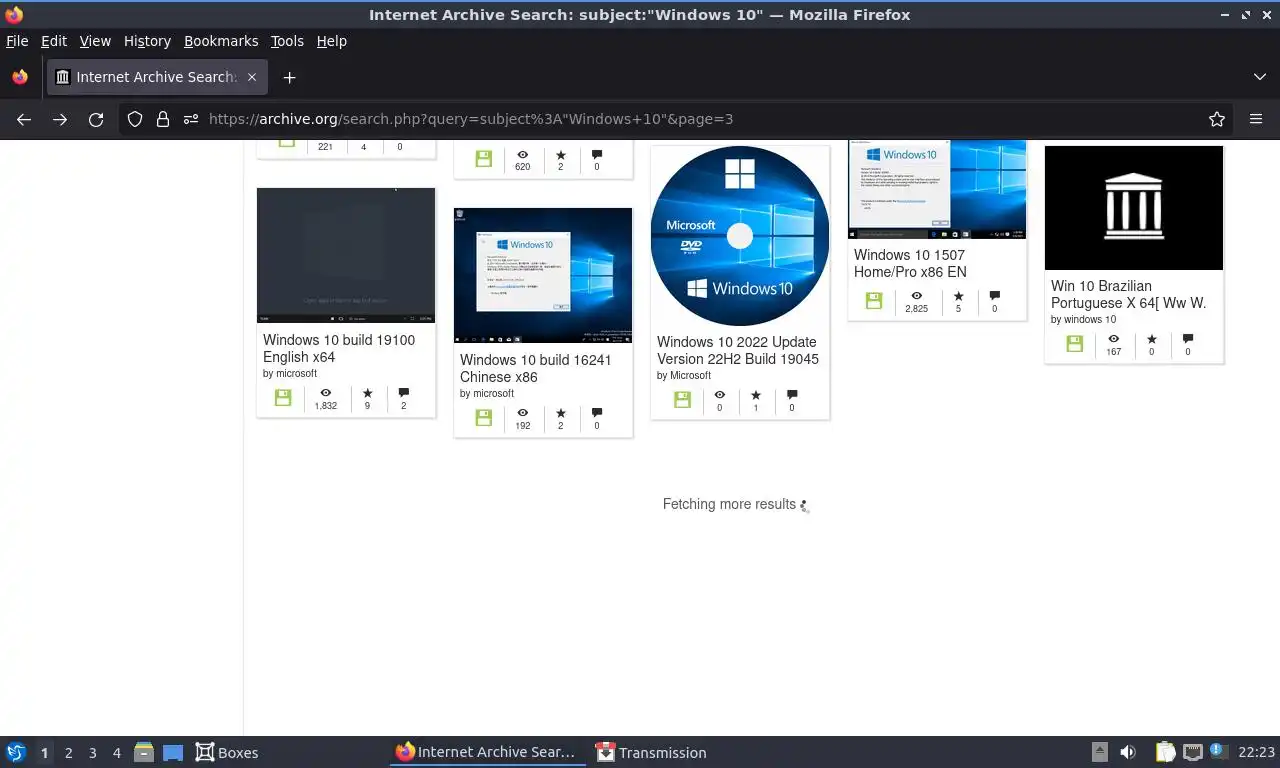Click software icon on Brazilian Portuguese card
This screenshot has width=1280, height=768.
[1074, 343]
